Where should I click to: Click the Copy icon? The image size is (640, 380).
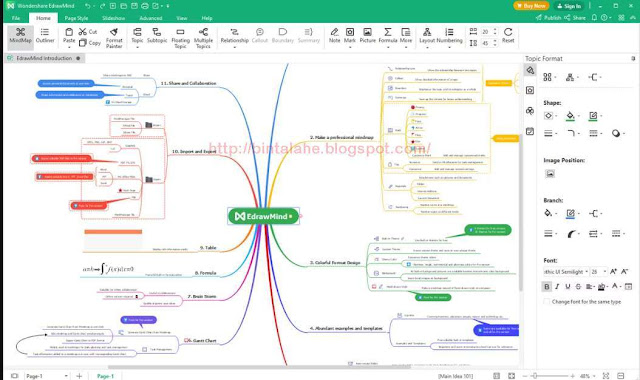[x=82, y=42]
